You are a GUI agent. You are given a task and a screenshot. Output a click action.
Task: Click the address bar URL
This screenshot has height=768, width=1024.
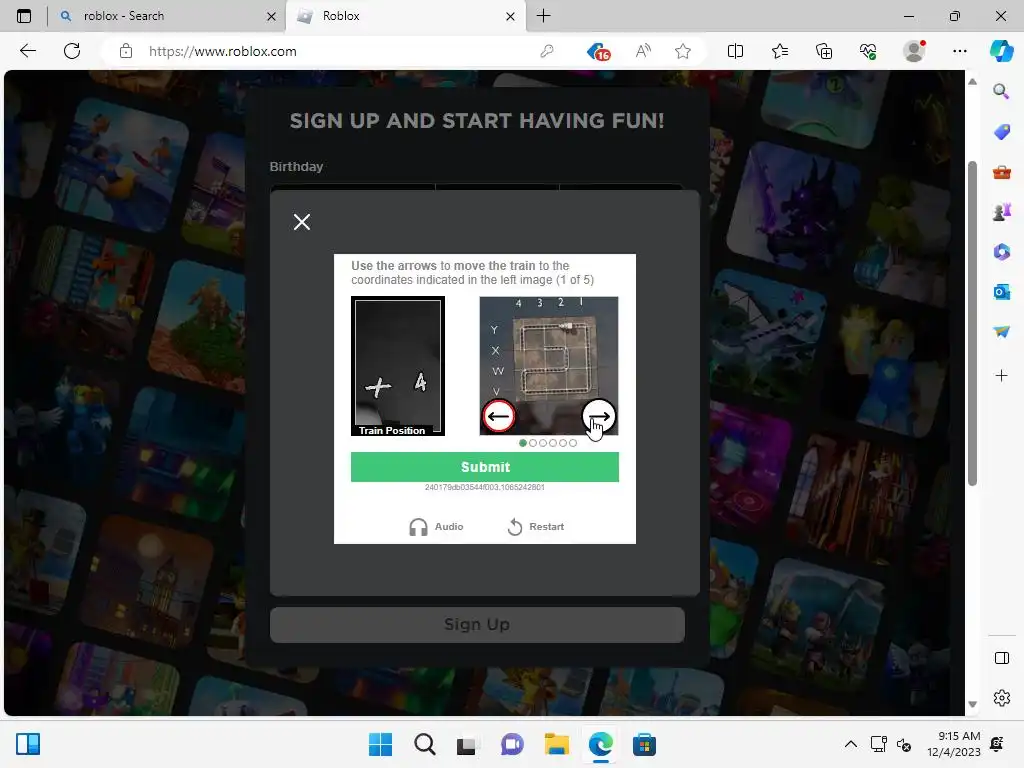click(x=223, y=51)
